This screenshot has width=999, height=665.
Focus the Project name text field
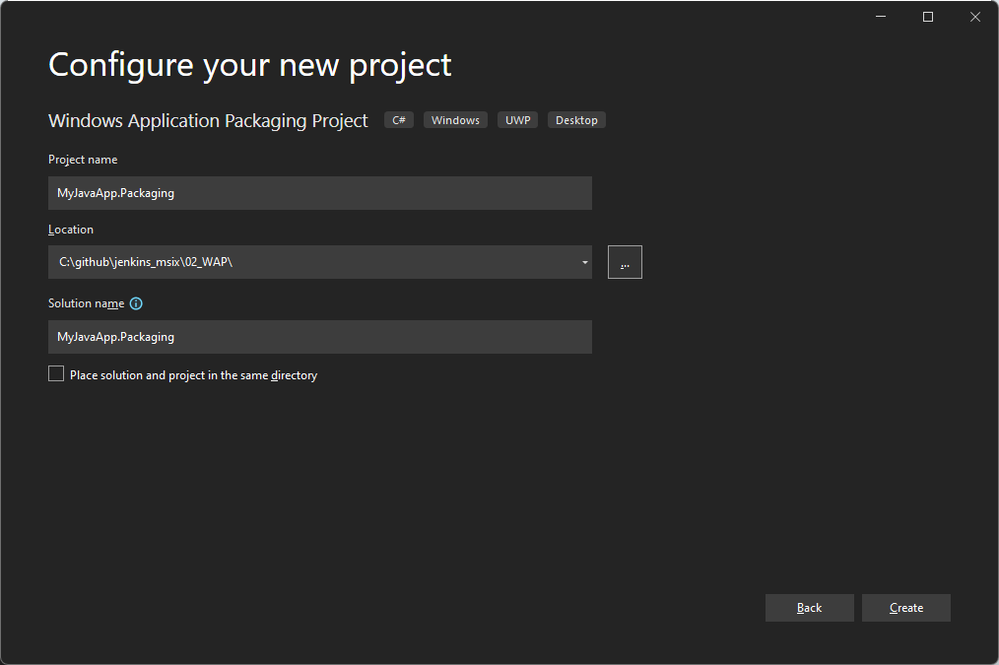pyautogui.click(x=320, y=193)
